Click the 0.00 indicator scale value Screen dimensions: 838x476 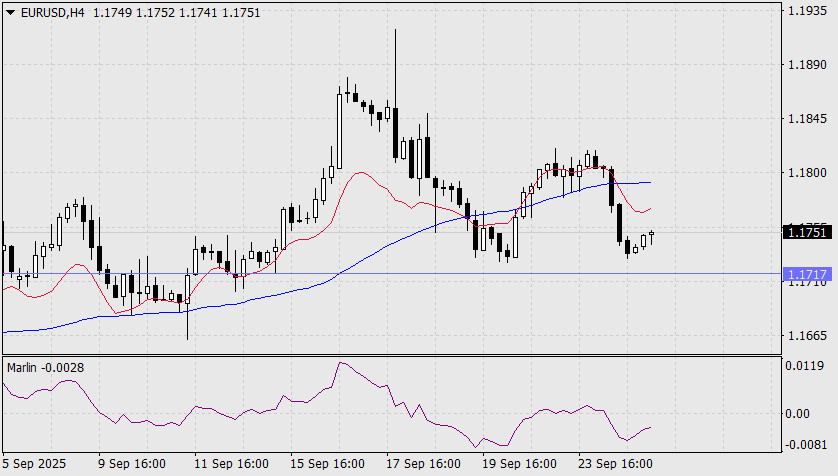click(x=797, y=413)
